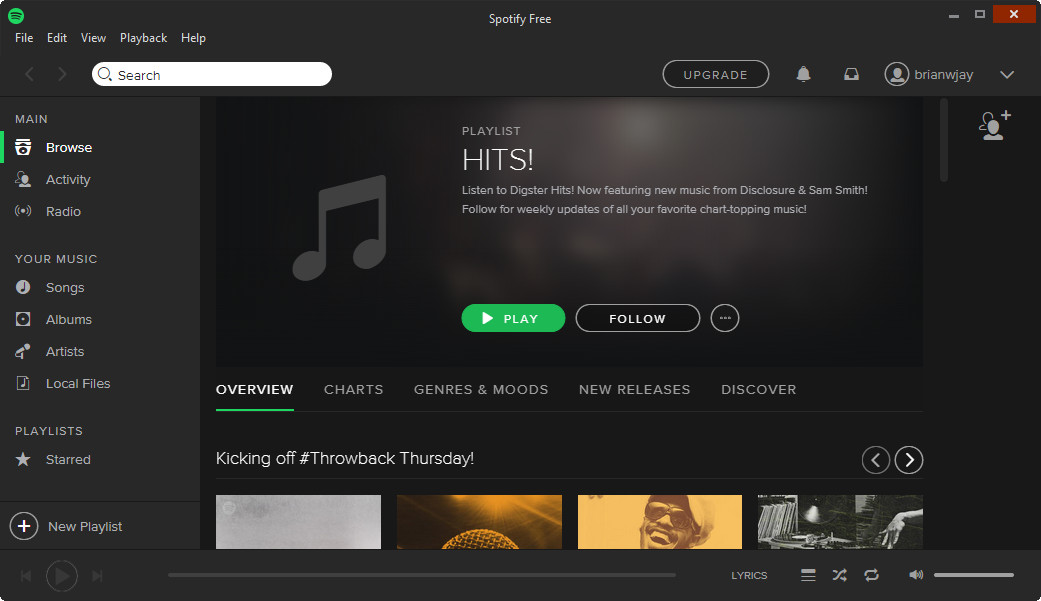
Task: Show next Throwback Thursday items
Action: click(909, 460)
